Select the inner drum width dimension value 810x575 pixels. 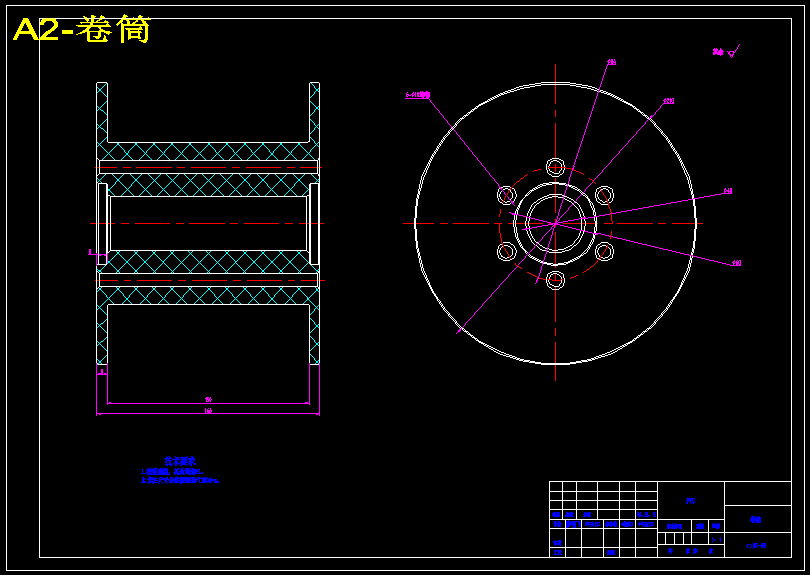(208, 399)
